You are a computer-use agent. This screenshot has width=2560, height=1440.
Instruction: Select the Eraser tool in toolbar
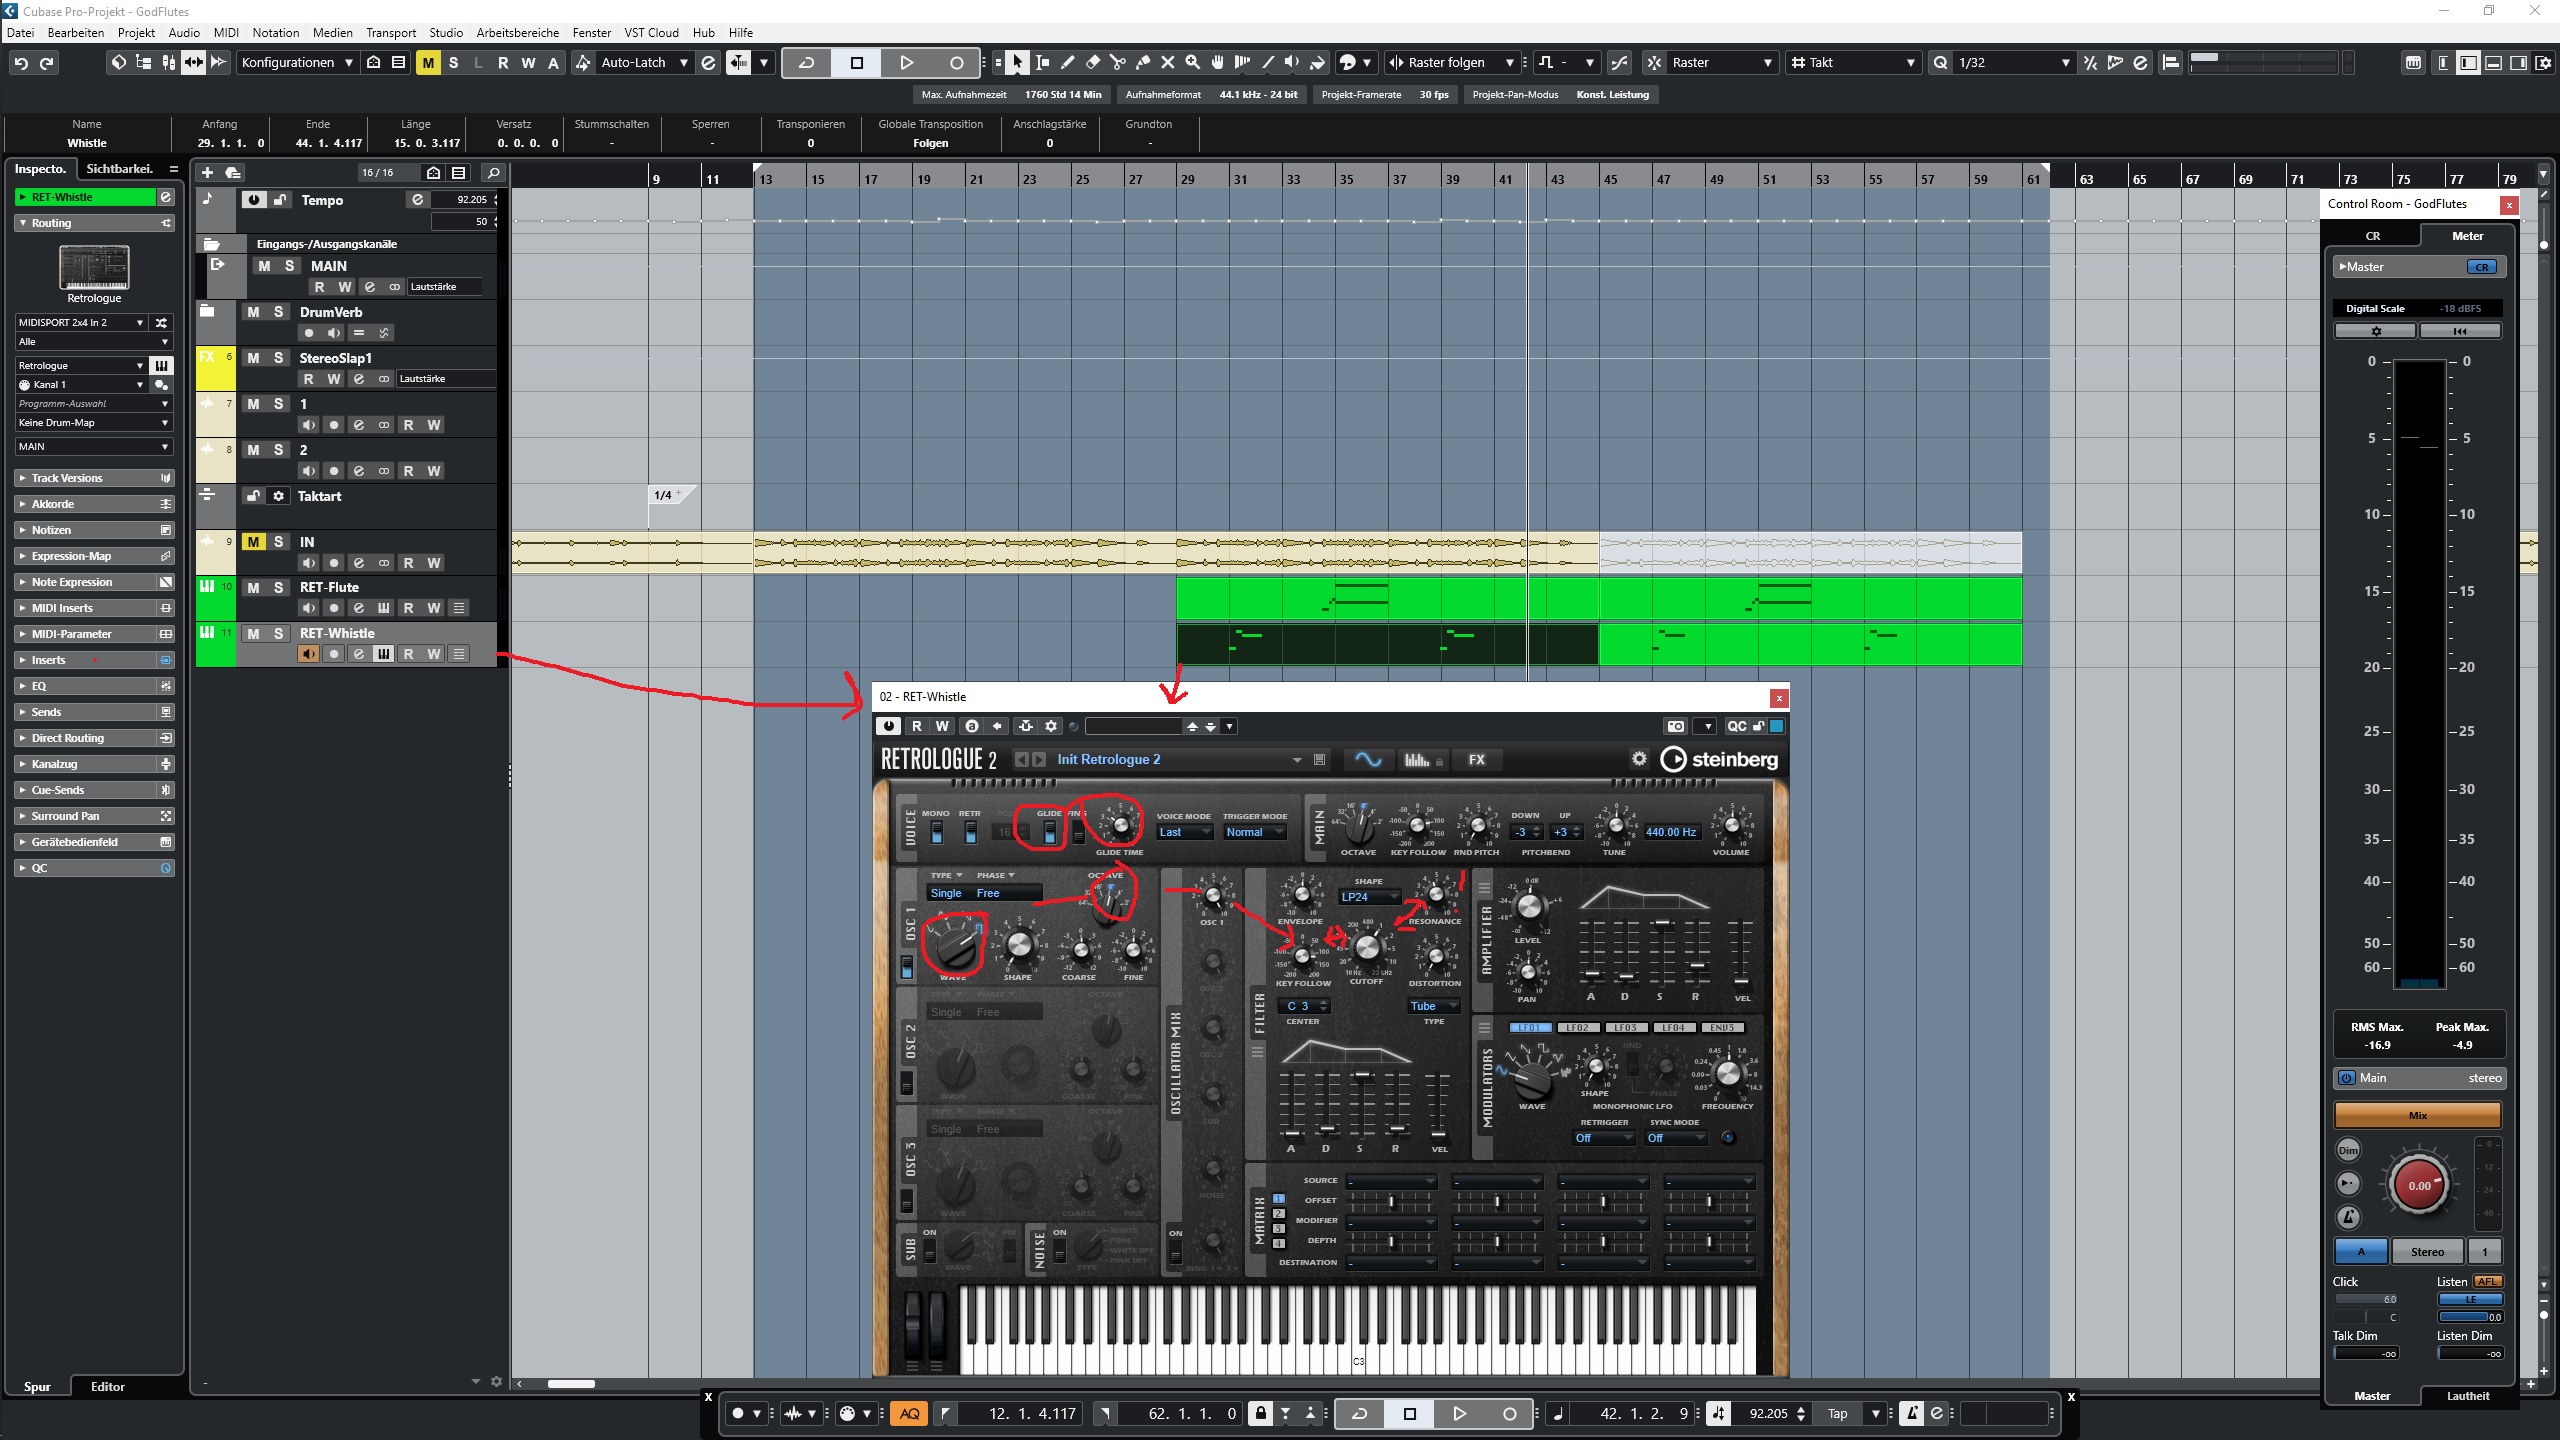click(x=1092, y=62)
